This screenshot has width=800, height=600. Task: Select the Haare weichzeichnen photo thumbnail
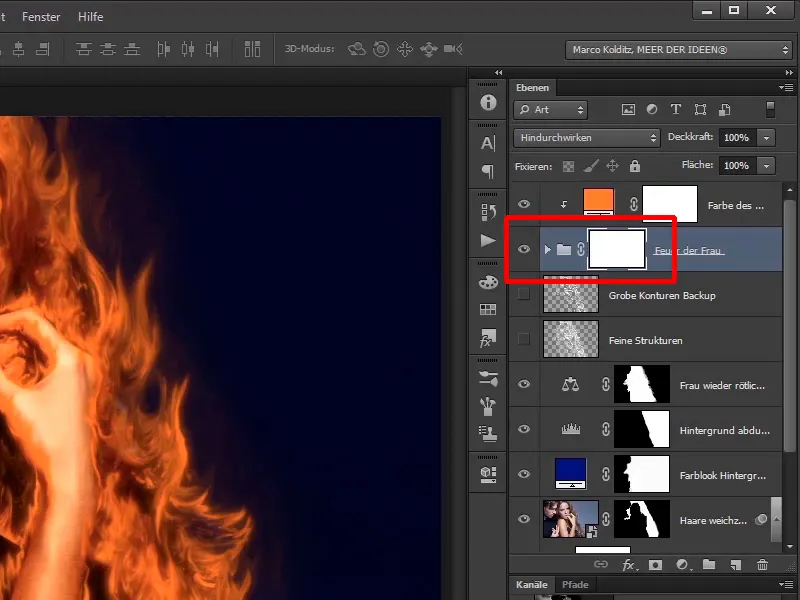[x=571, y=519]
